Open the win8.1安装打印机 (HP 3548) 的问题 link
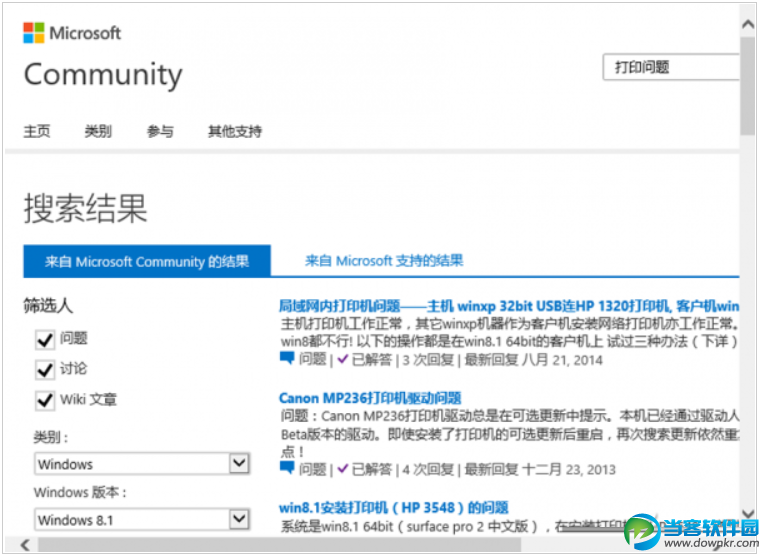The height and width of the screenshot is (557, 760). click(x=394, y=508)
